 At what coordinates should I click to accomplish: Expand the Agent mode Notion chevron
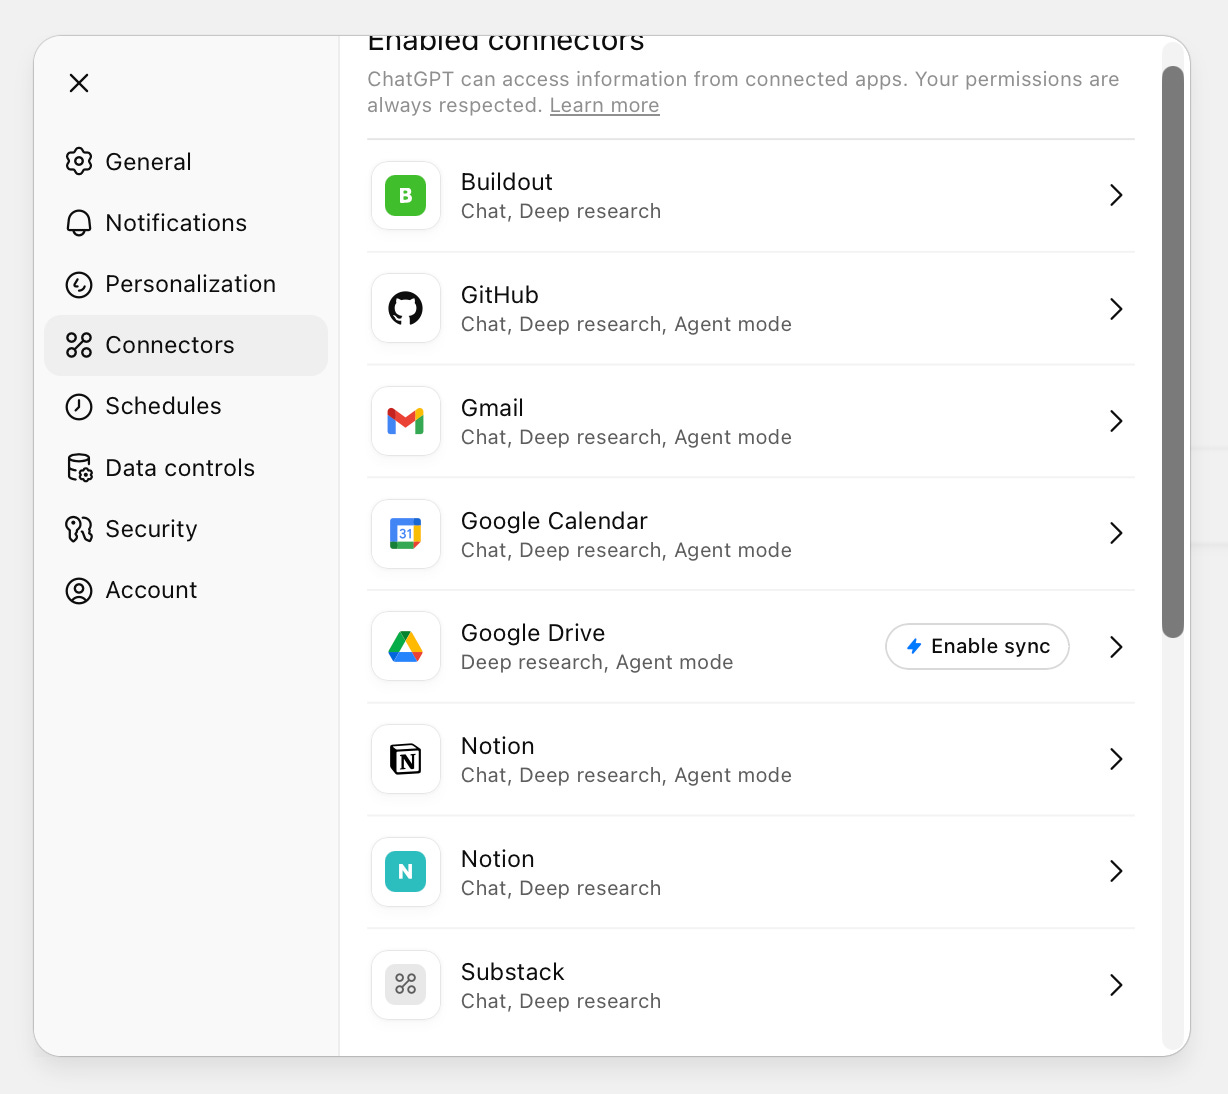[1116, 760]
